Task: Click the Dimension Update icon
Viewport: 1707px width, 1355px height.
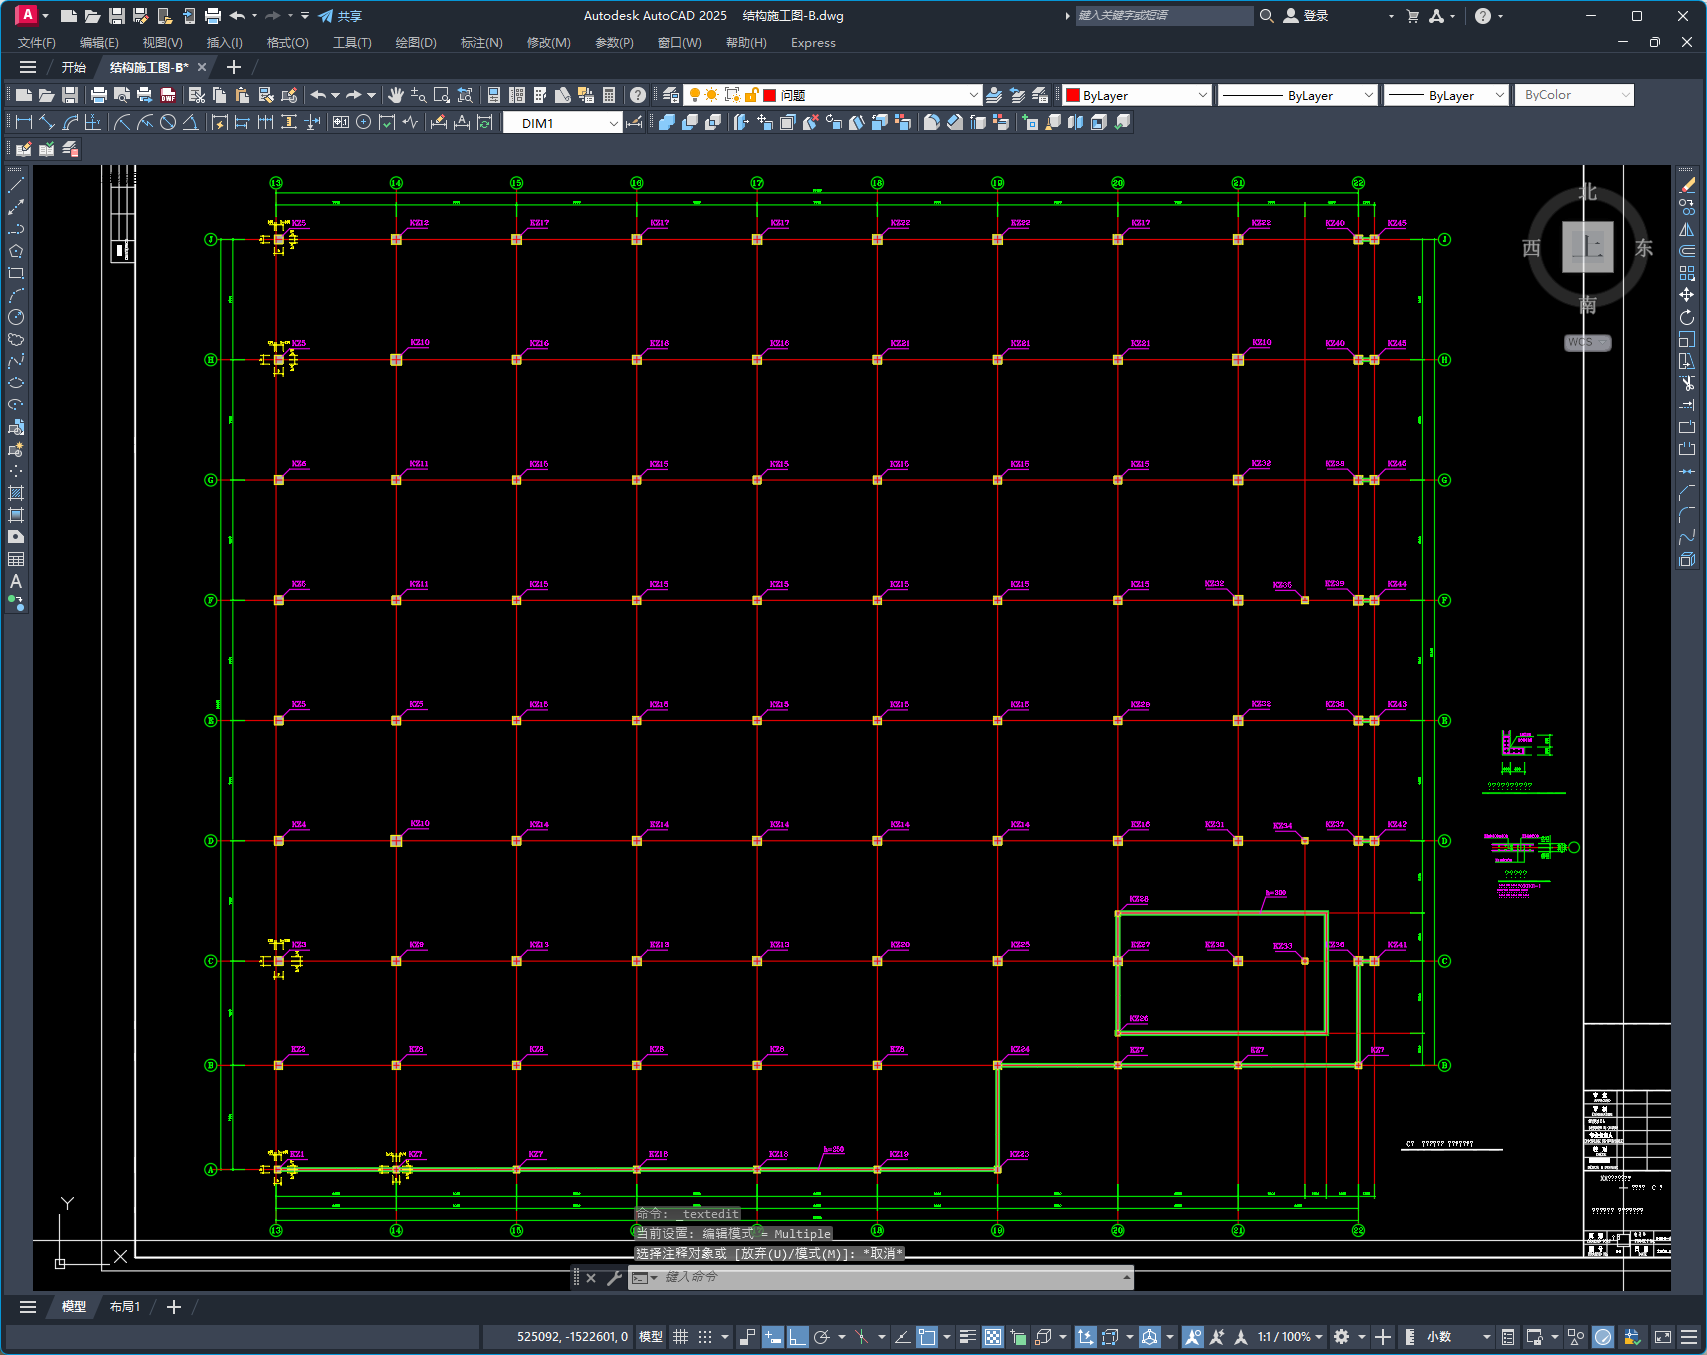Action: (485, 122)
